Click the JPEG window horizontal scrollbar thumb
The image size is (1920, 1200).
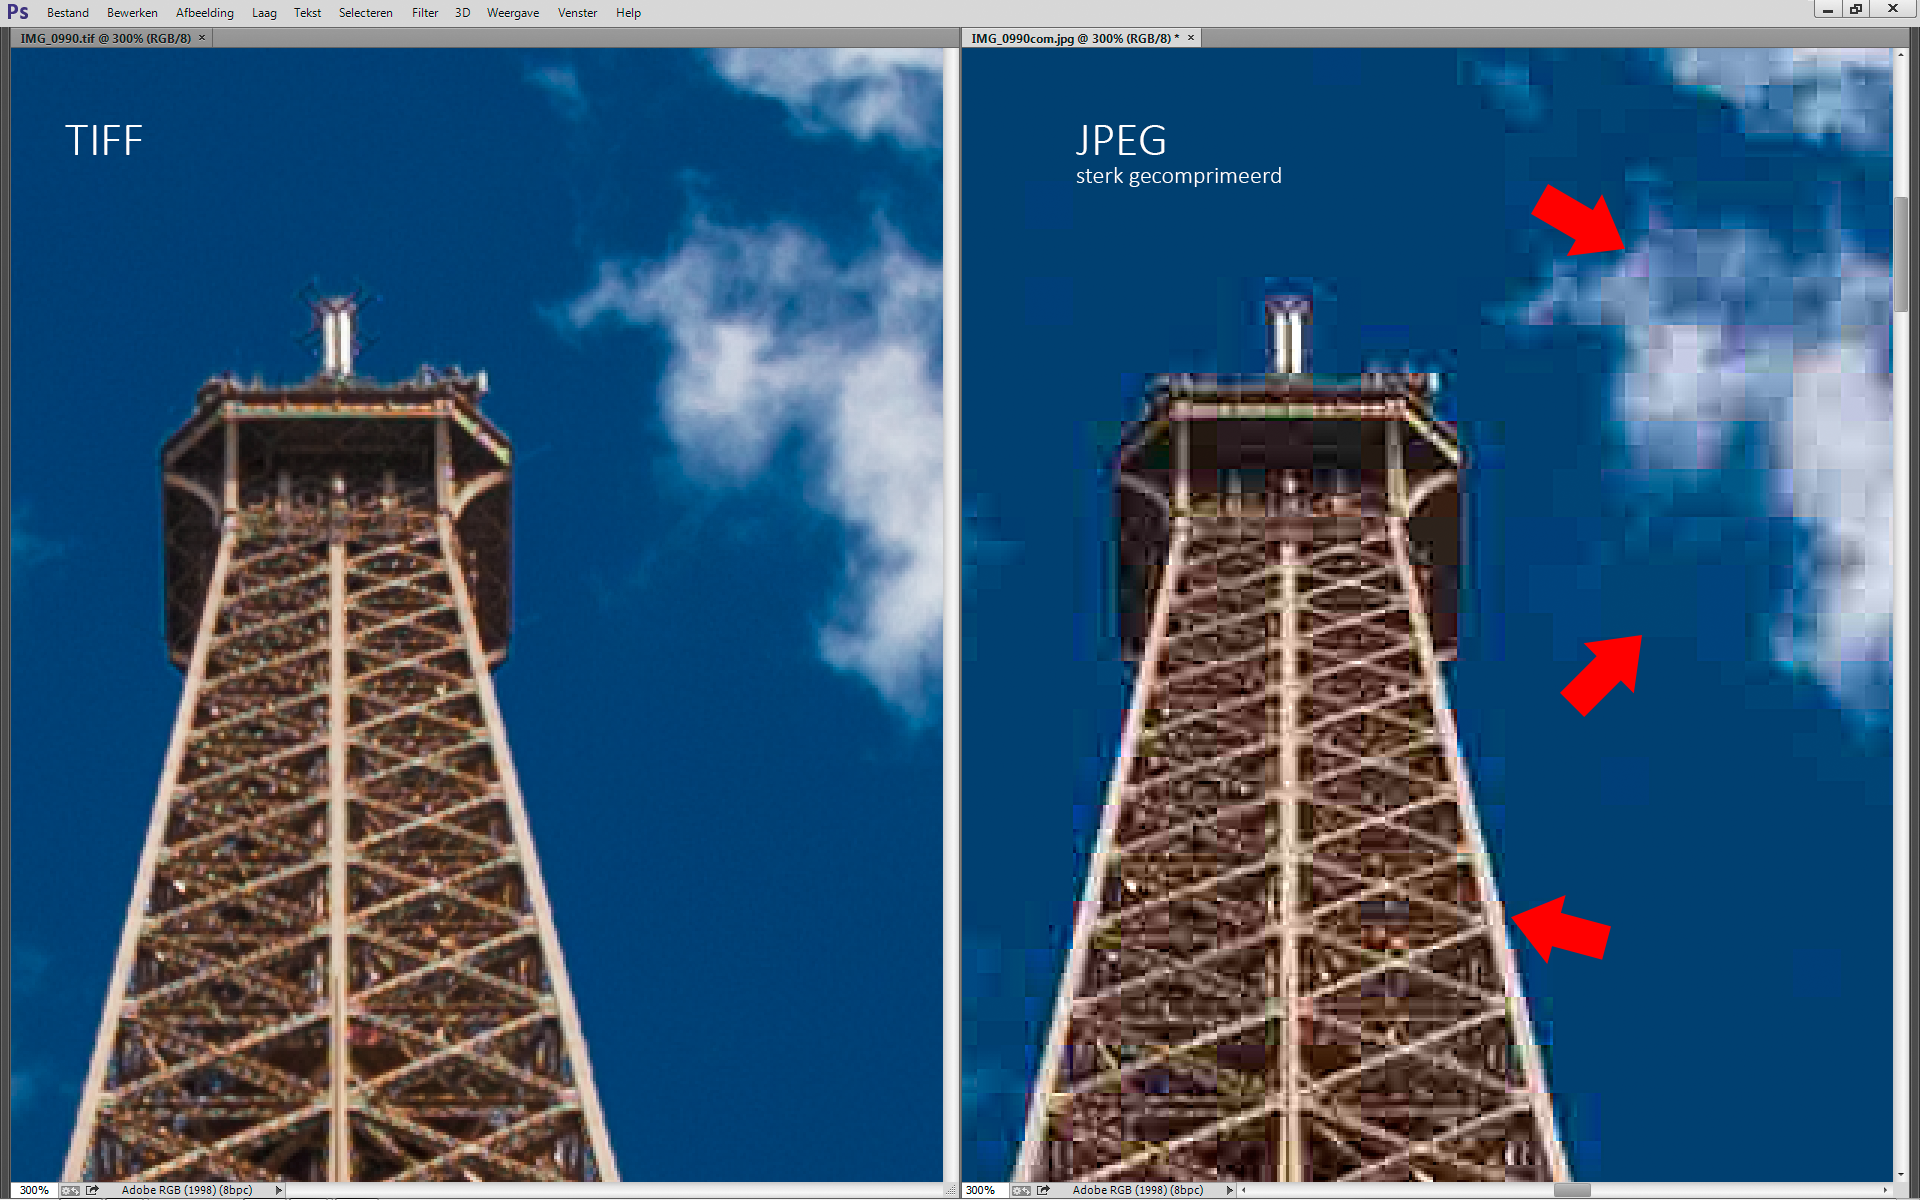pyautogui.click(x=1571, y=1190)
